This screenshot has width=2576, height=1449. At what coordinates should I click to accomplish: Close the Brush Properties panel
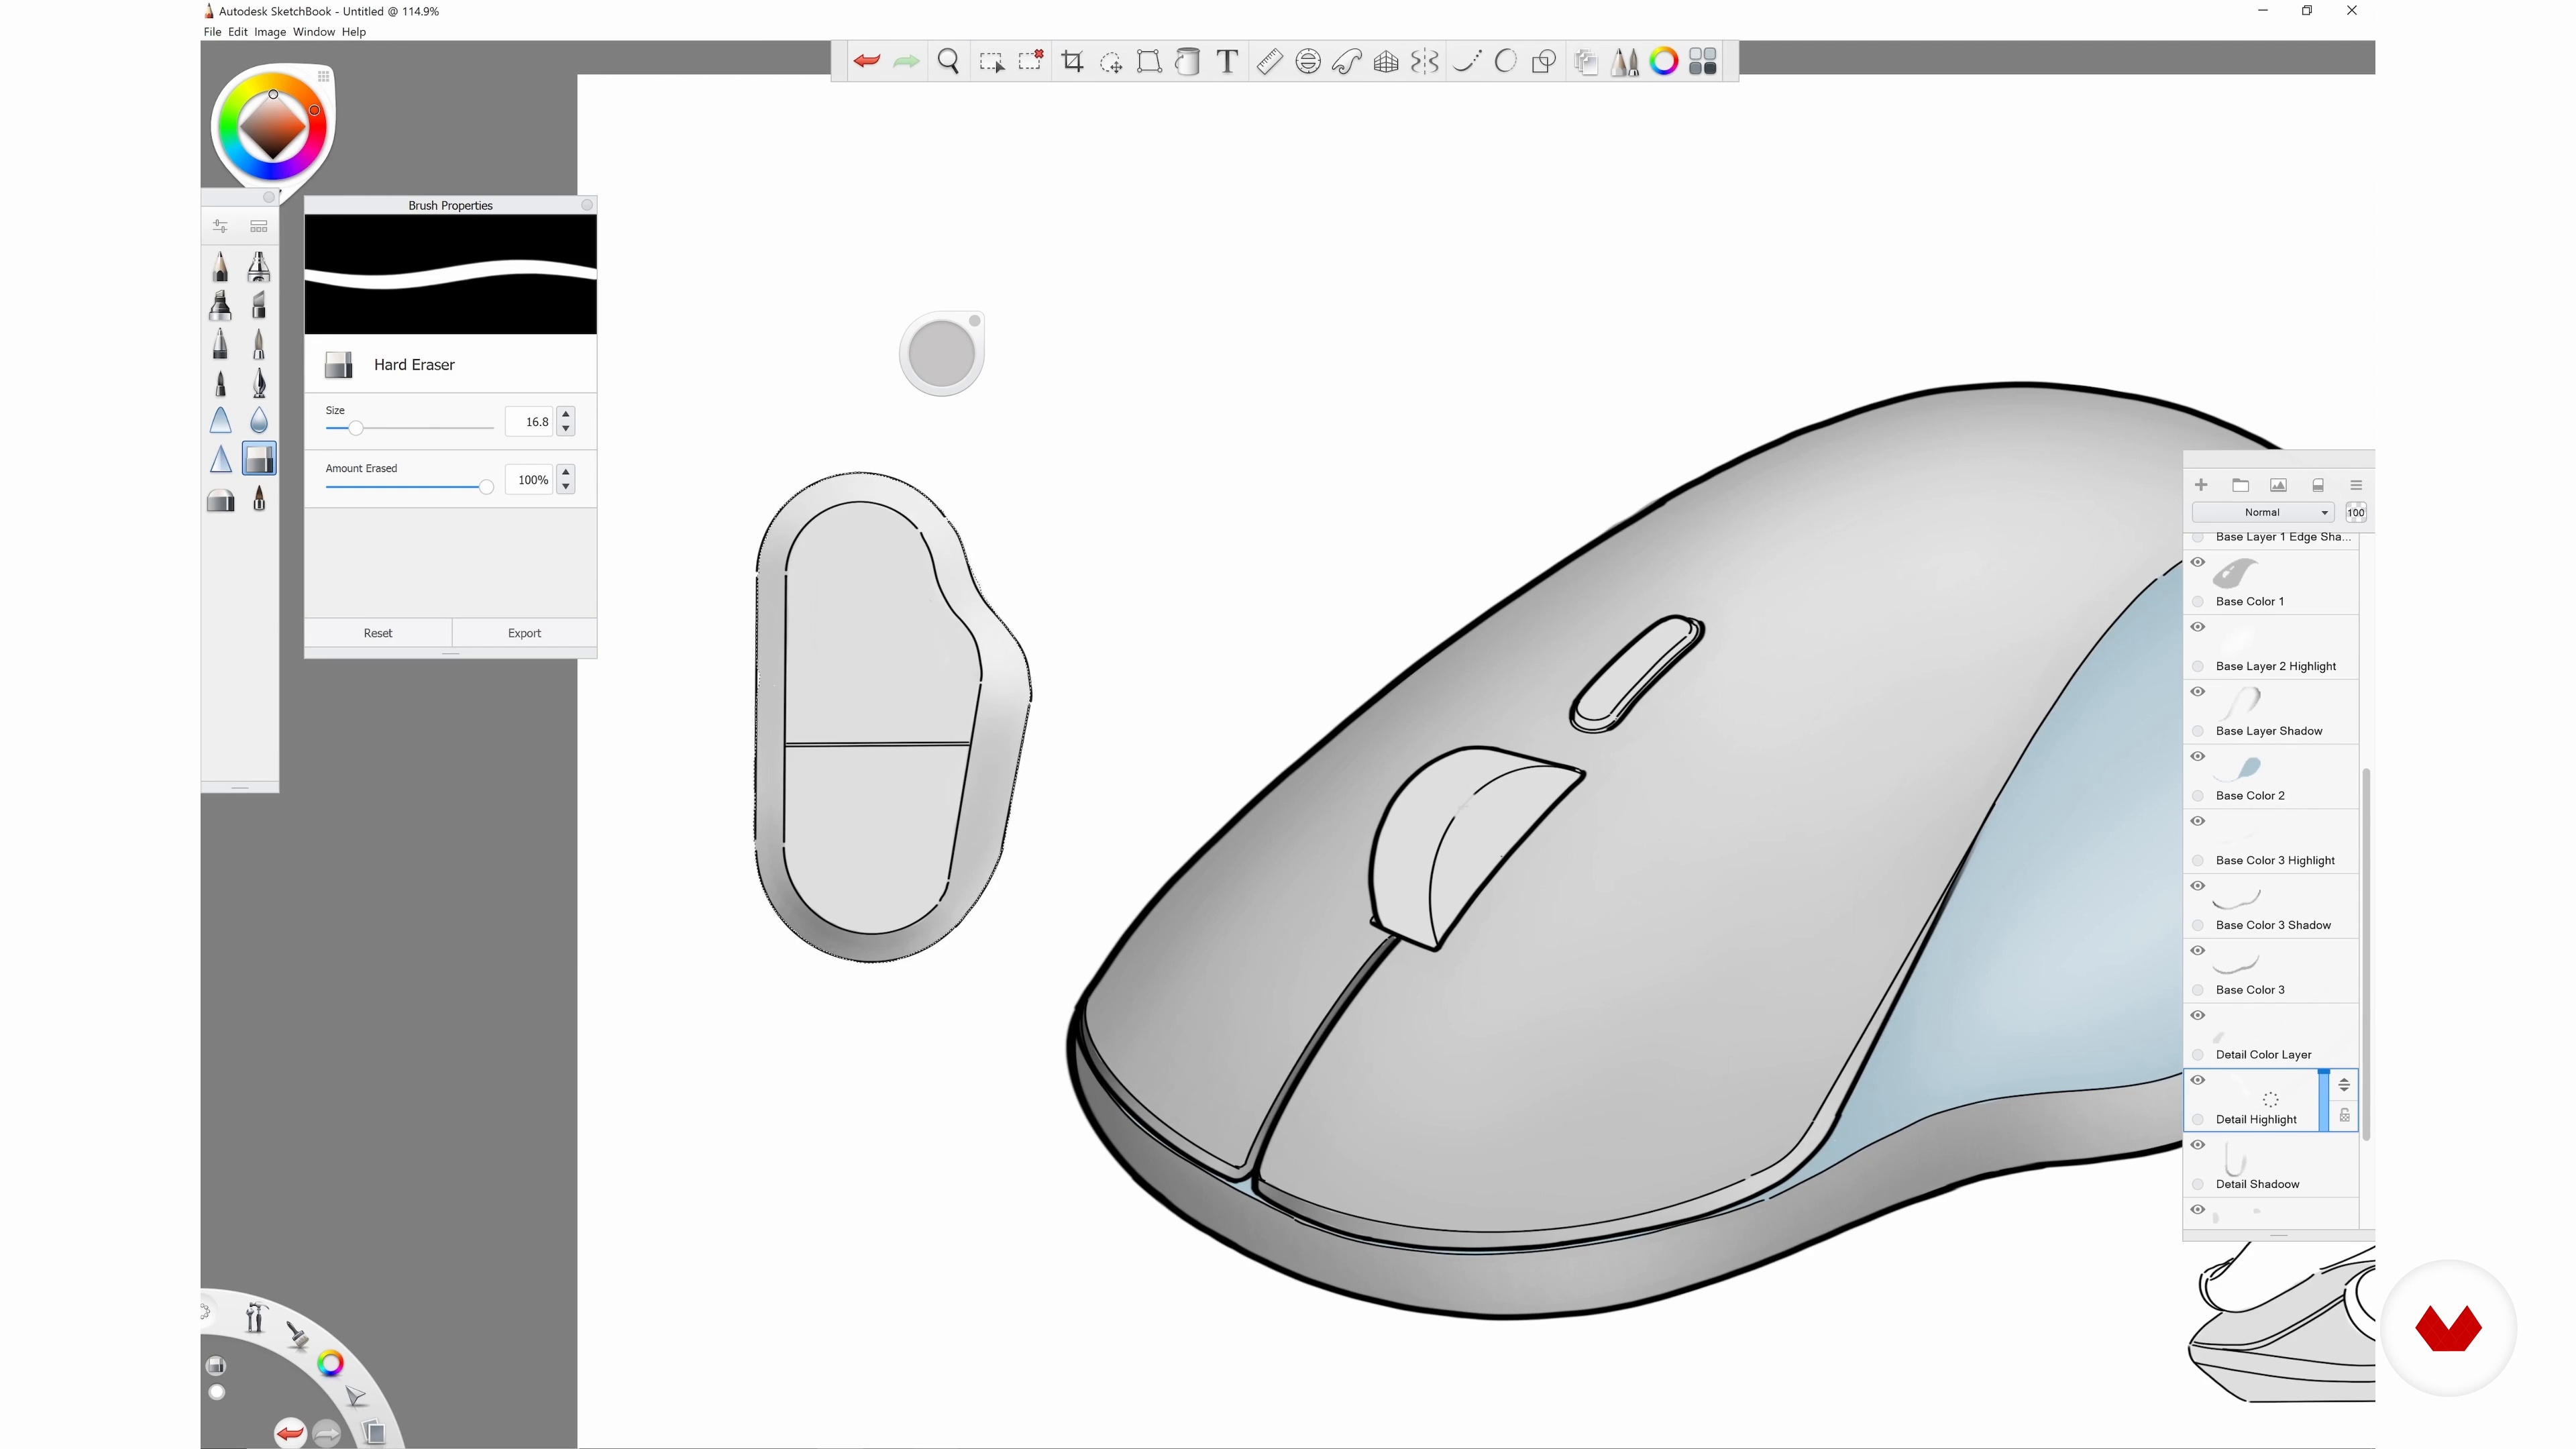587,205
